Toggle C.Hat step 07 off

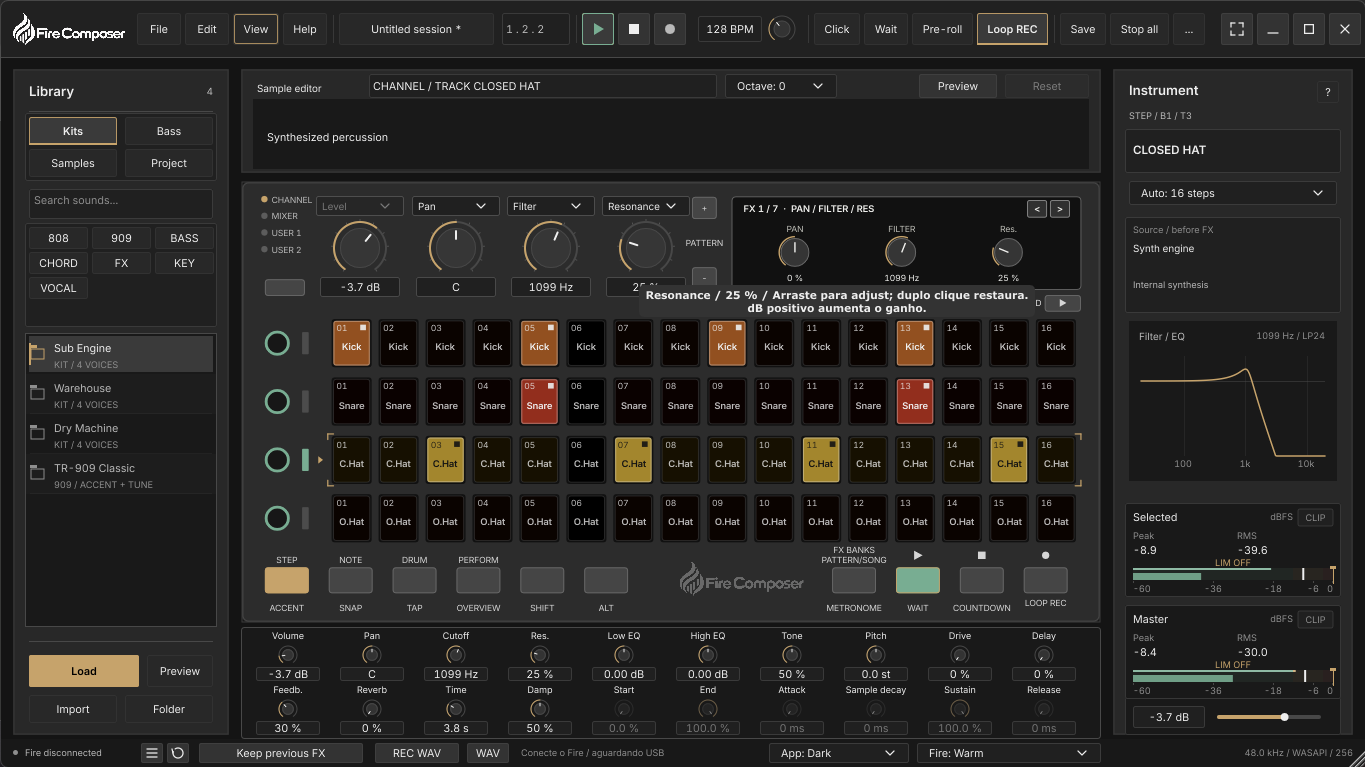click(633, 459)
